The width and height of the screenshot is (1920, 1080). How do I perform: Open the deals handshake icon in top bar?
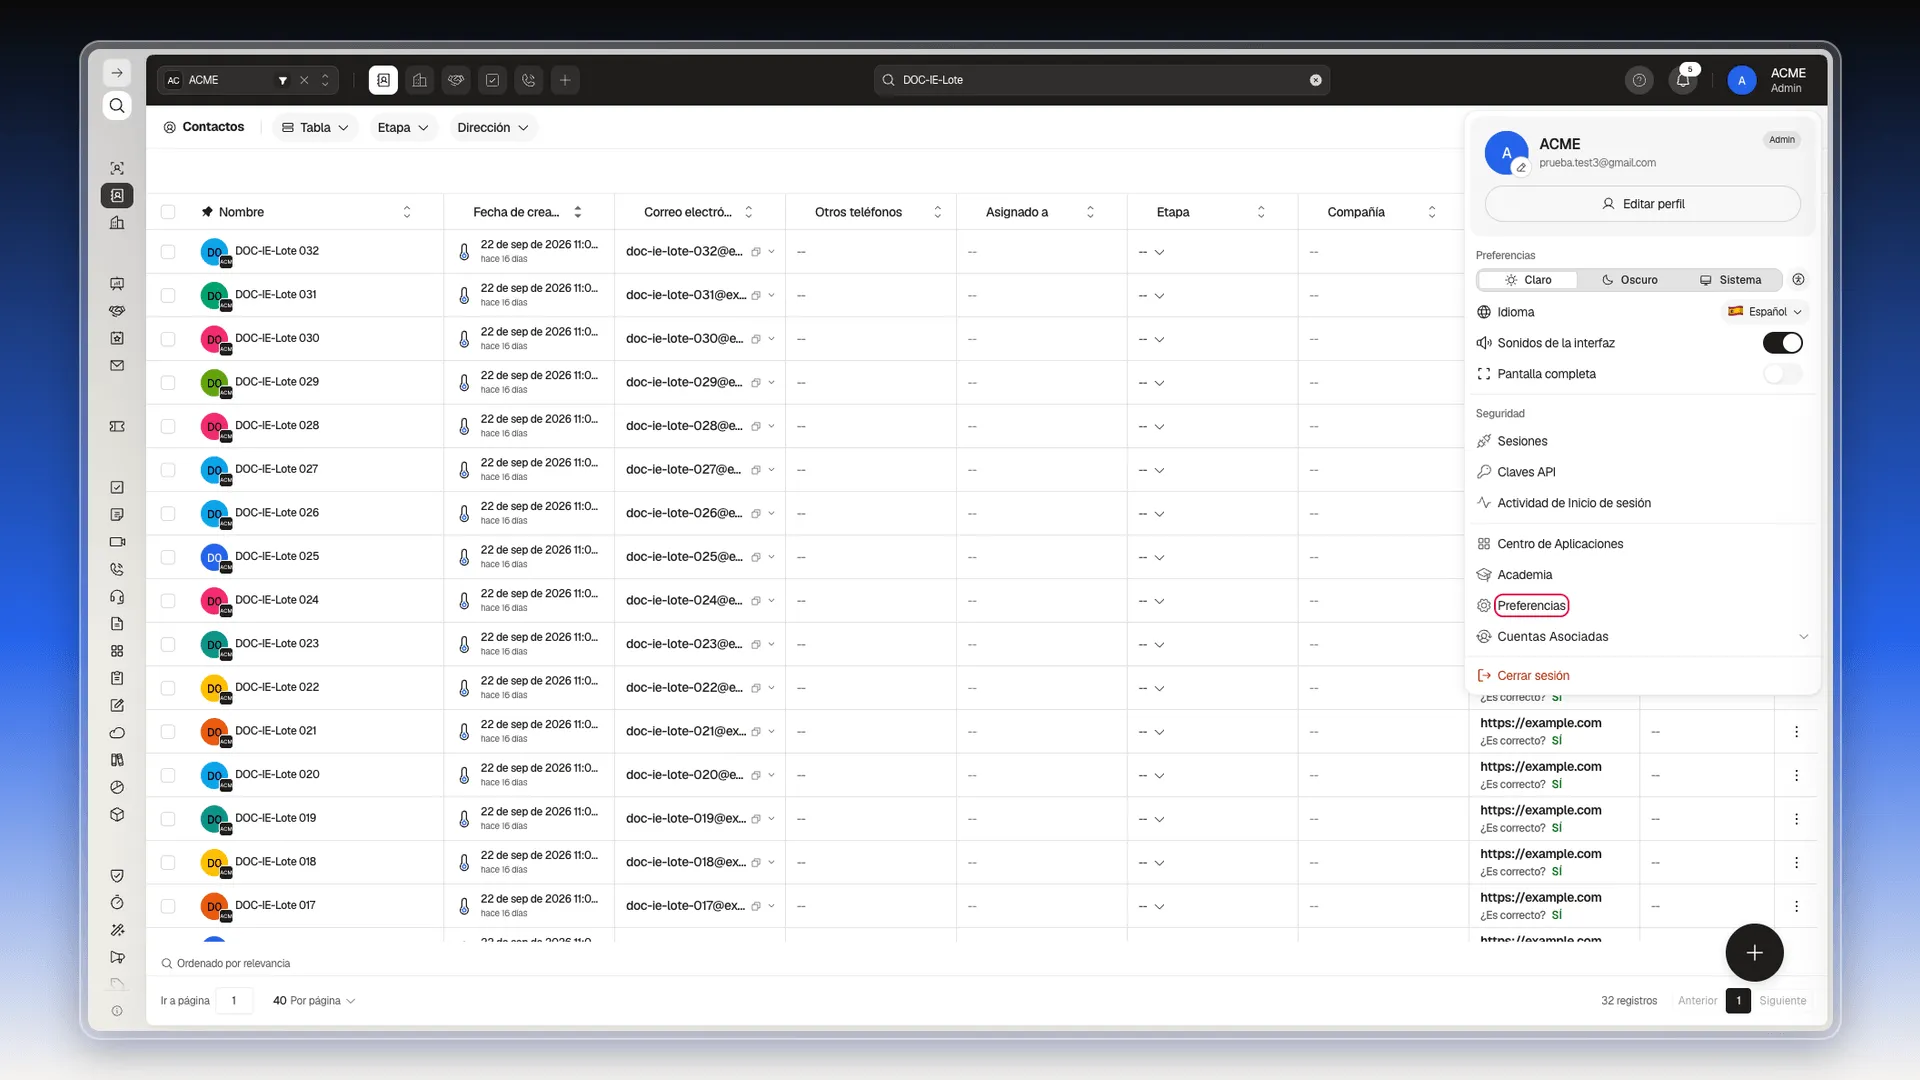pos(456,80)
